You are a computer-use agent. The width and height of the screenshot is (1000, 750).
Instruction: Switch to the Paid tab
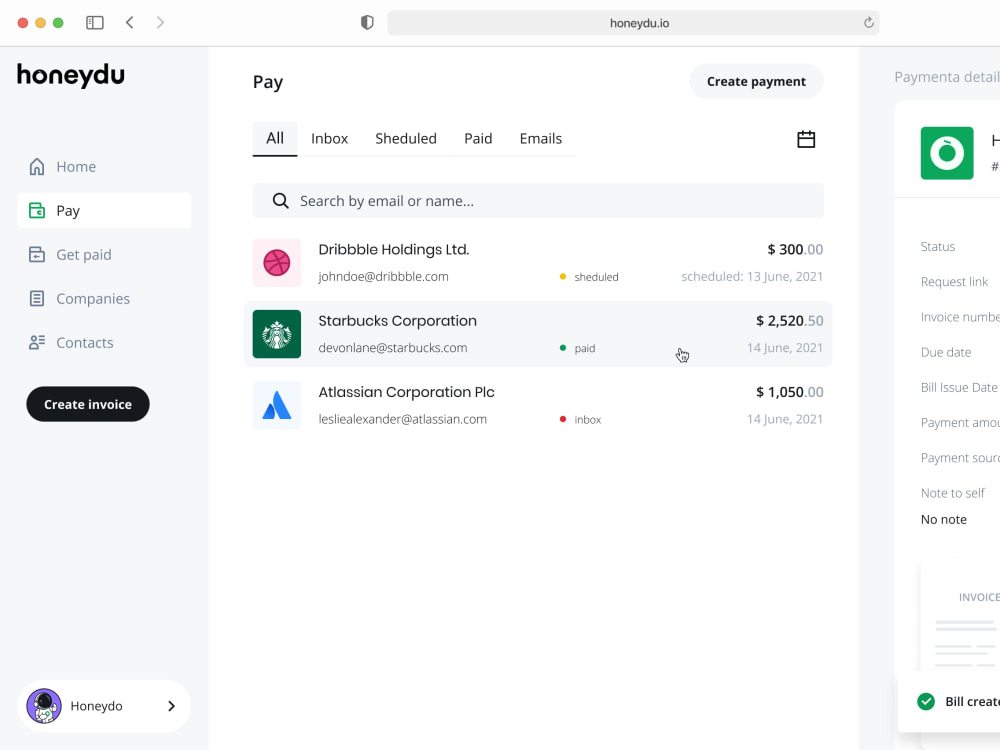[478, 138]
